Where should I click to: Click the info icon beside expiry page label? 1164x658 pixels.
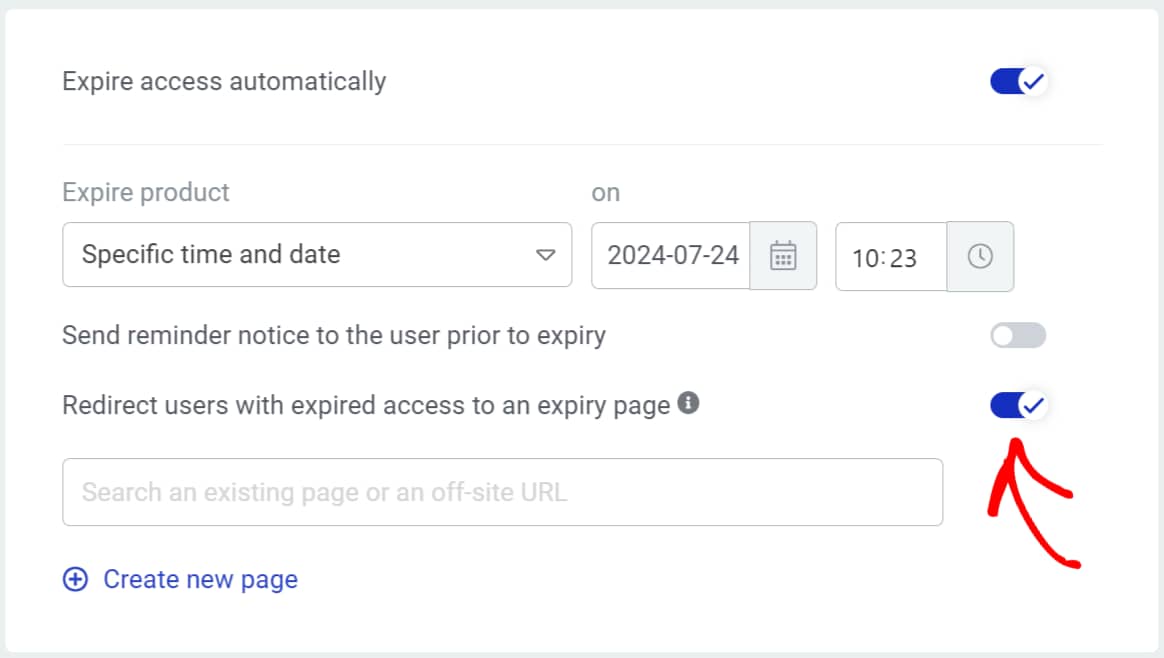click(x=688, y=403)
